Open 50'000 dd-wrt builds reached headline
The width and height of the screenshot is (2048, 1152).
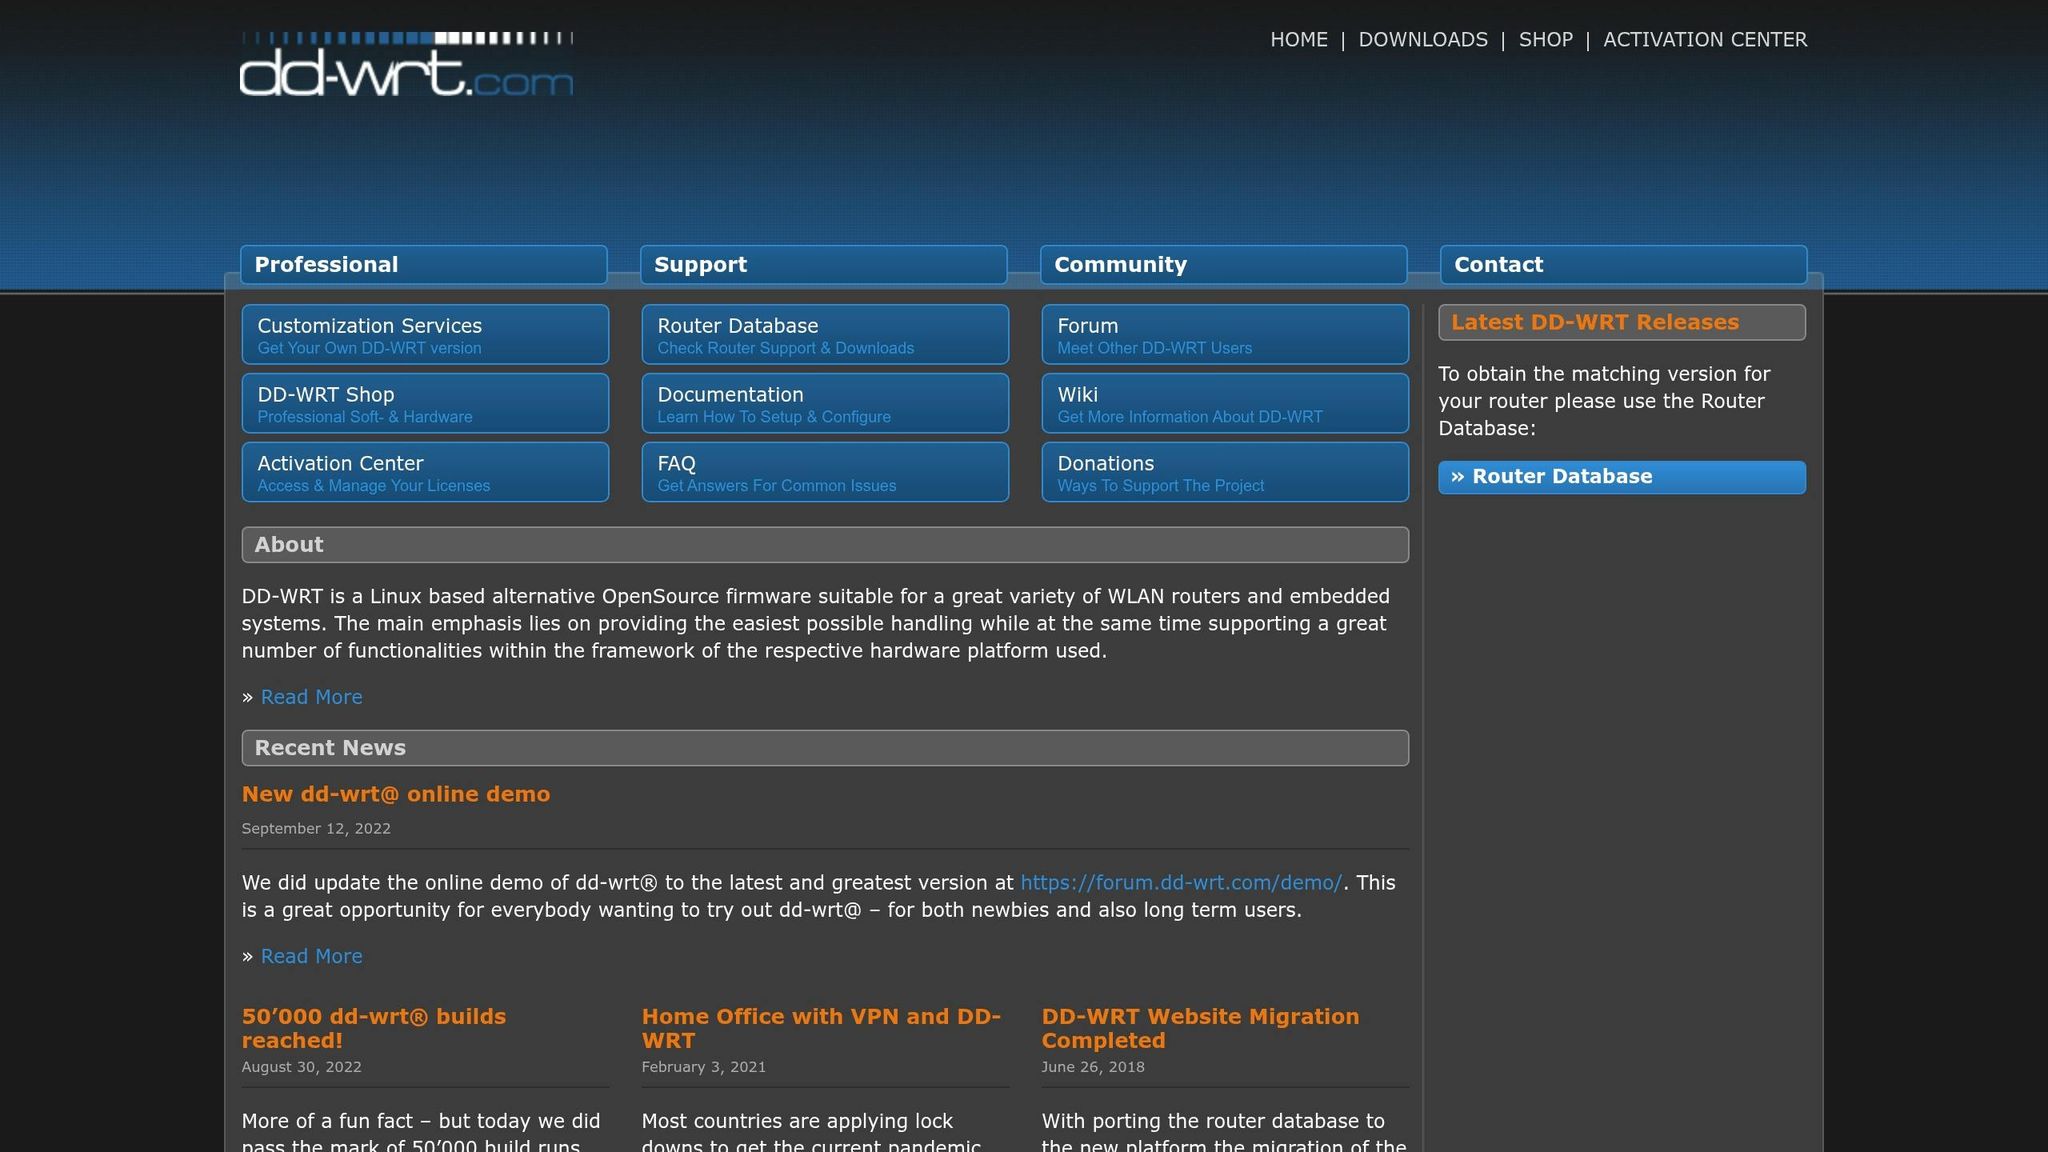[x=374, y=1028]
